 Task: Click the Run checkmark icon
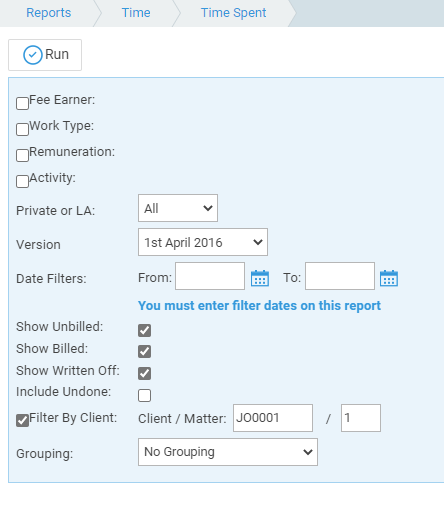(x=32, y=55)
